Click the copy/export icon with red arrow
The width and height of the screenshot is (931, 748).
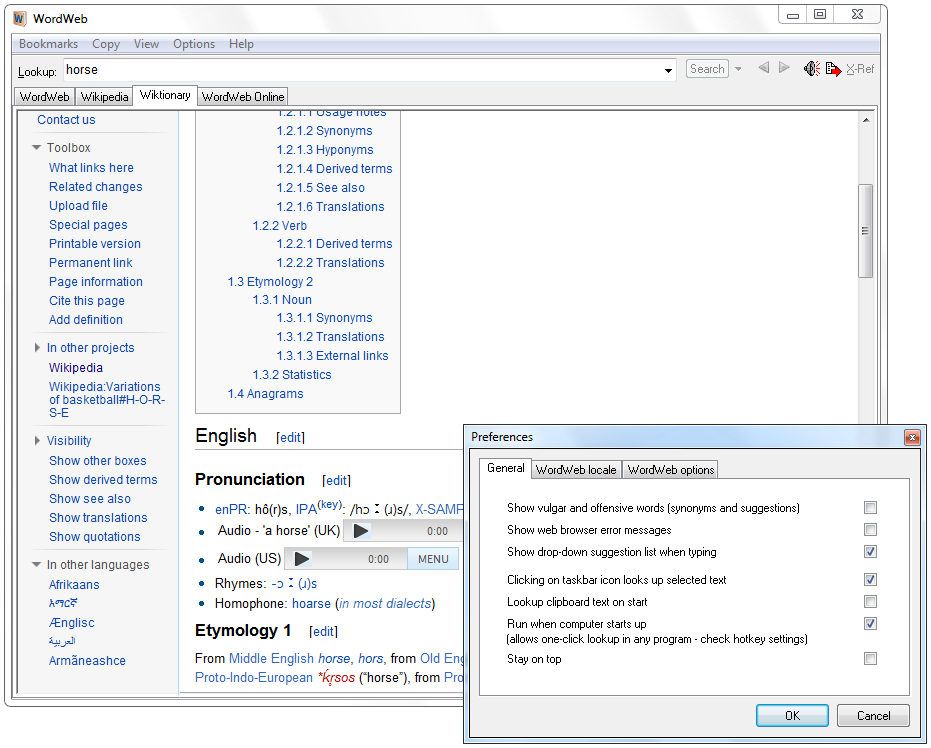(x=834, y=69)
